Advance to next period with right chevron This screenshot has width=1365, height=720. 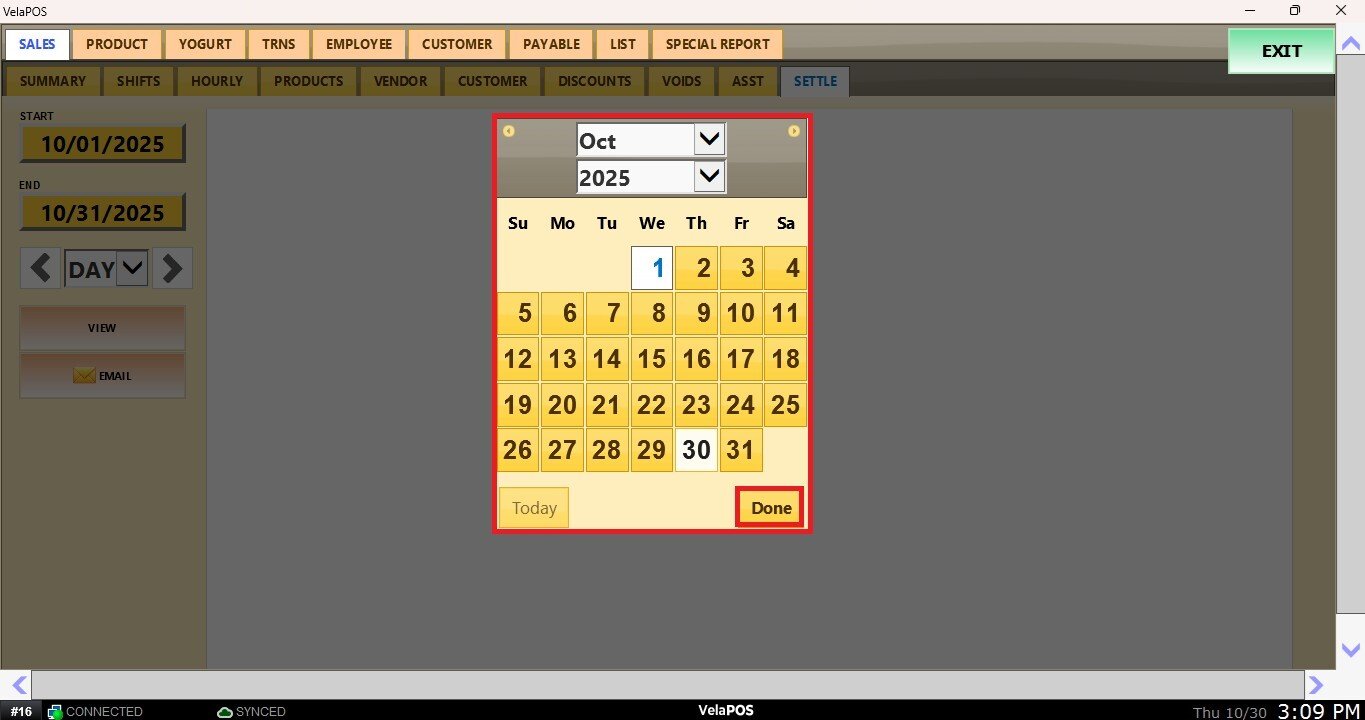172,268
